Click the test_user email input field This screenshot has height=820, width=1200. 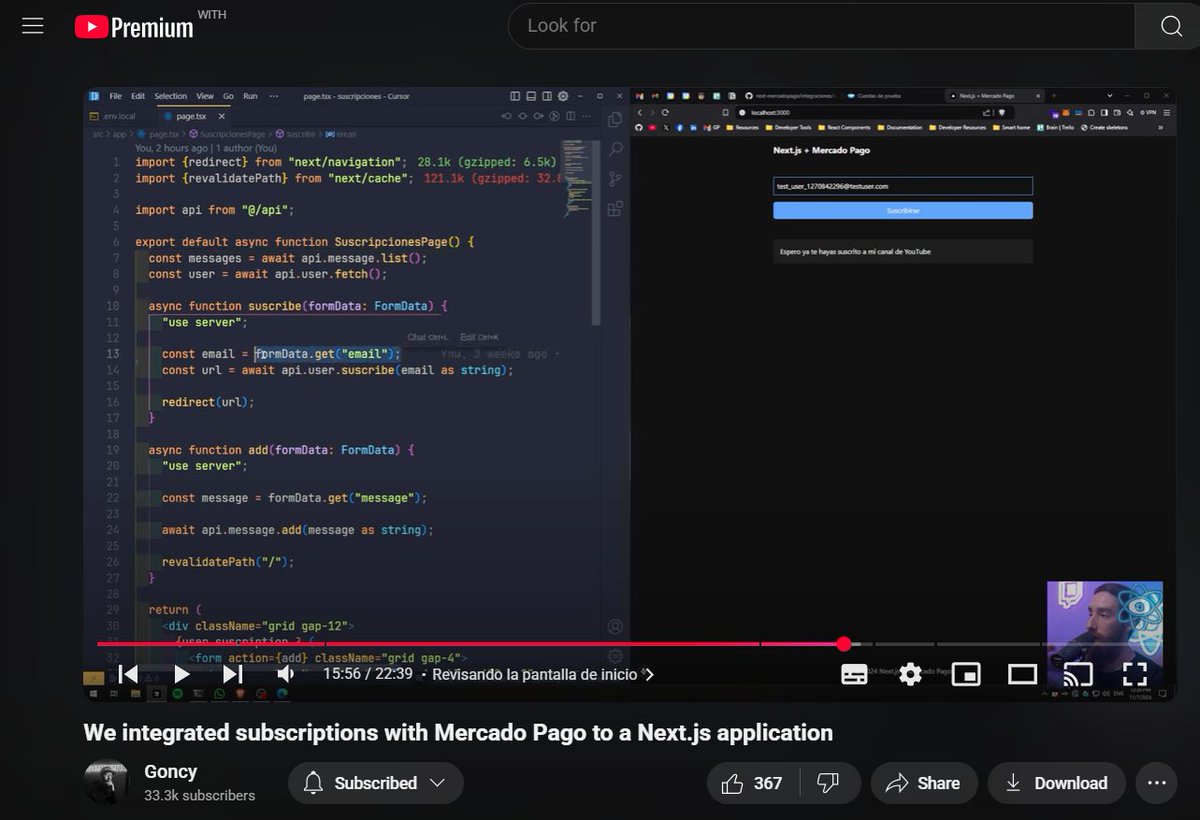(x=902, y=185)
